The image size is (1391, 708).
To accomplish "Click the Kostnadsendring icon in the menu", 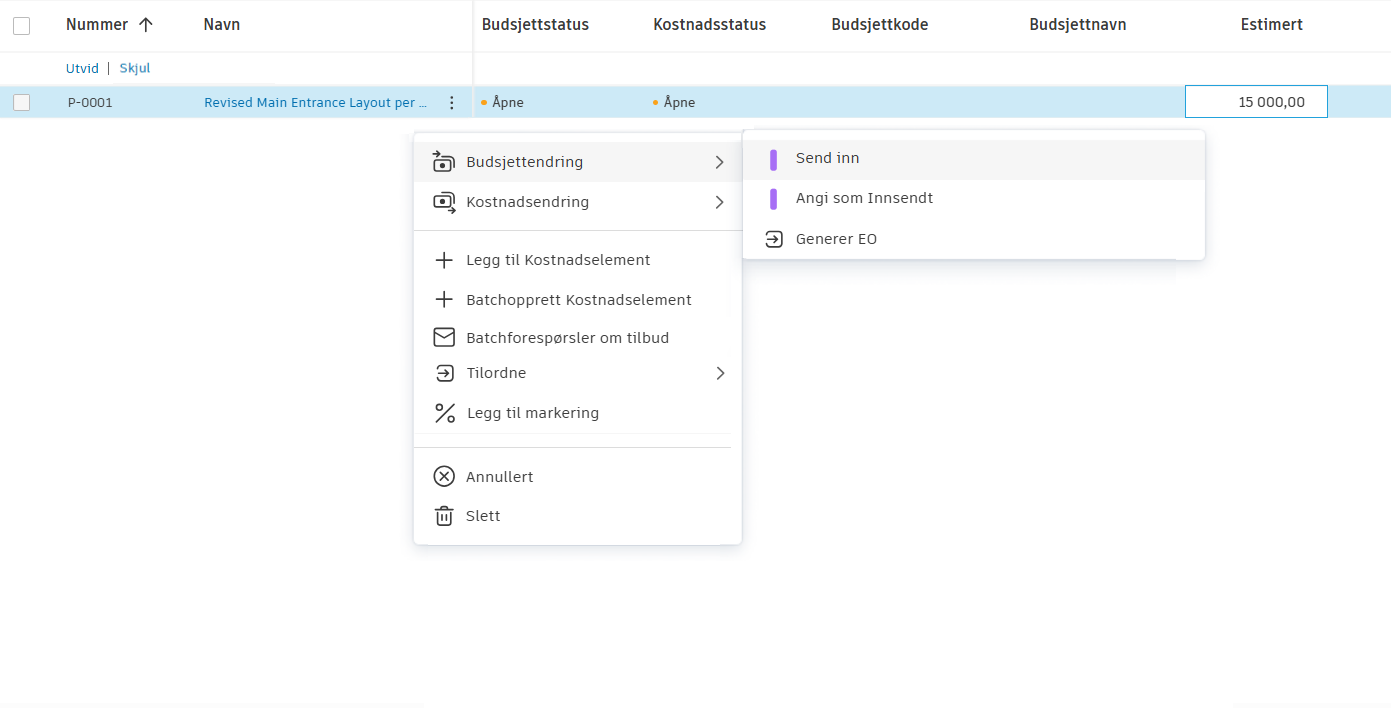I will pyautogui.click(x=444, y=201).
